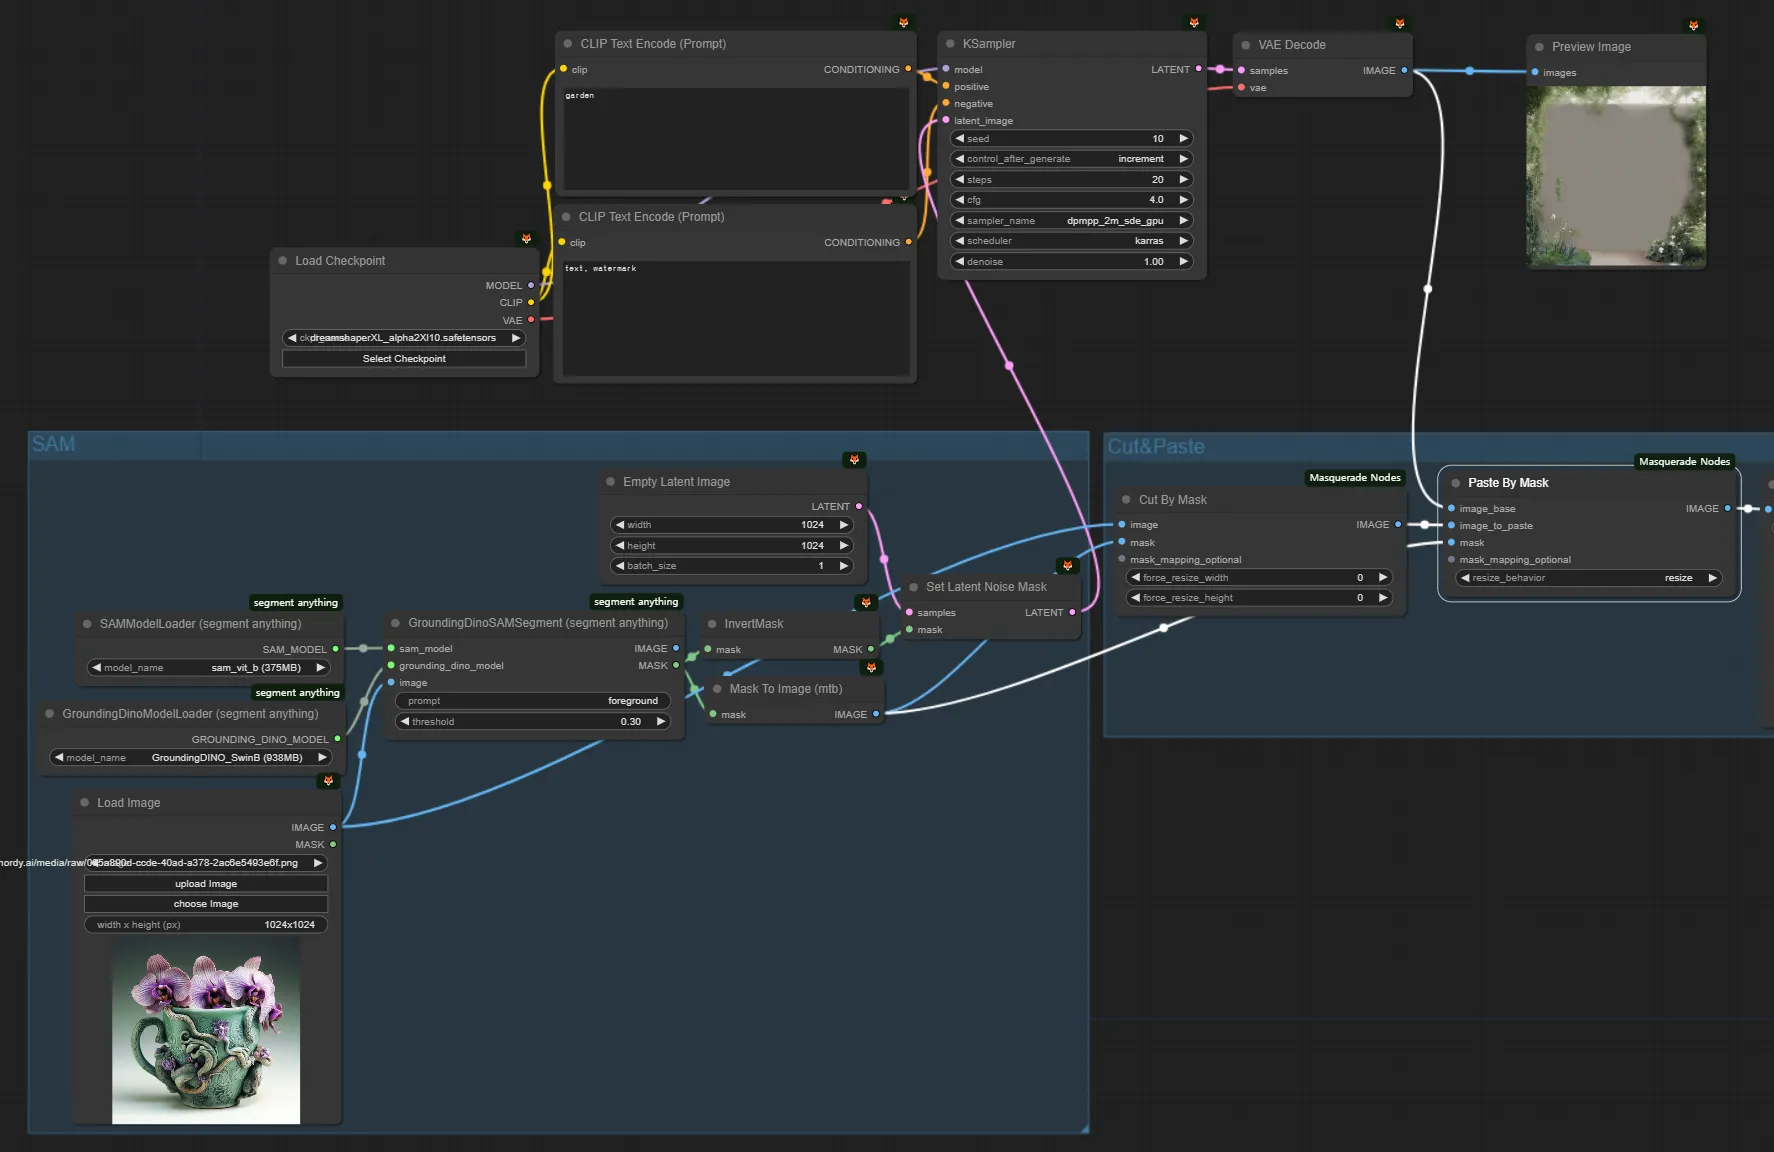Click the fox badge above Set Latent Noise Mask
The height and width of the screenshot is (1152, 1774).
(1068, 565)
